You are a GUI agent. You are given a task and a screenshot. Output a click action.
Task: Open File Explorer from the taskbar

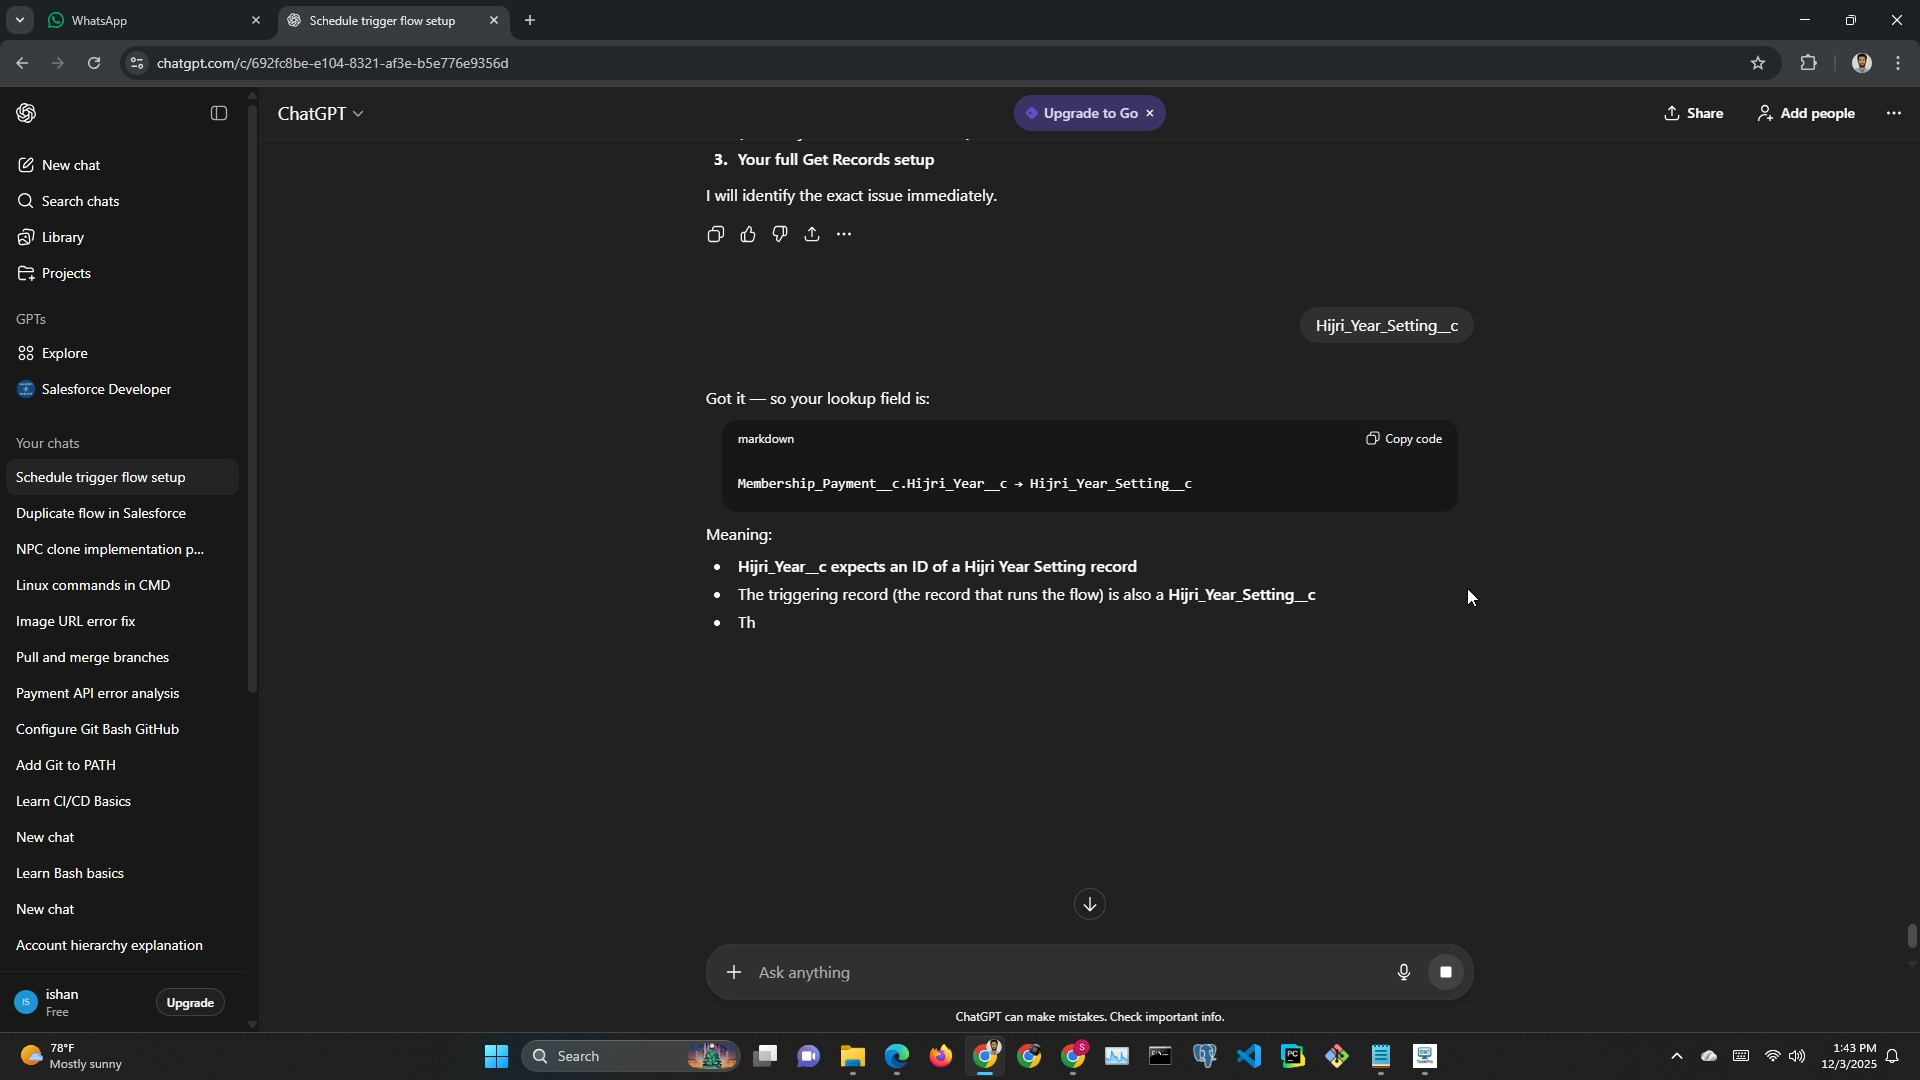pyautogui.click(x=852, y=1057)
